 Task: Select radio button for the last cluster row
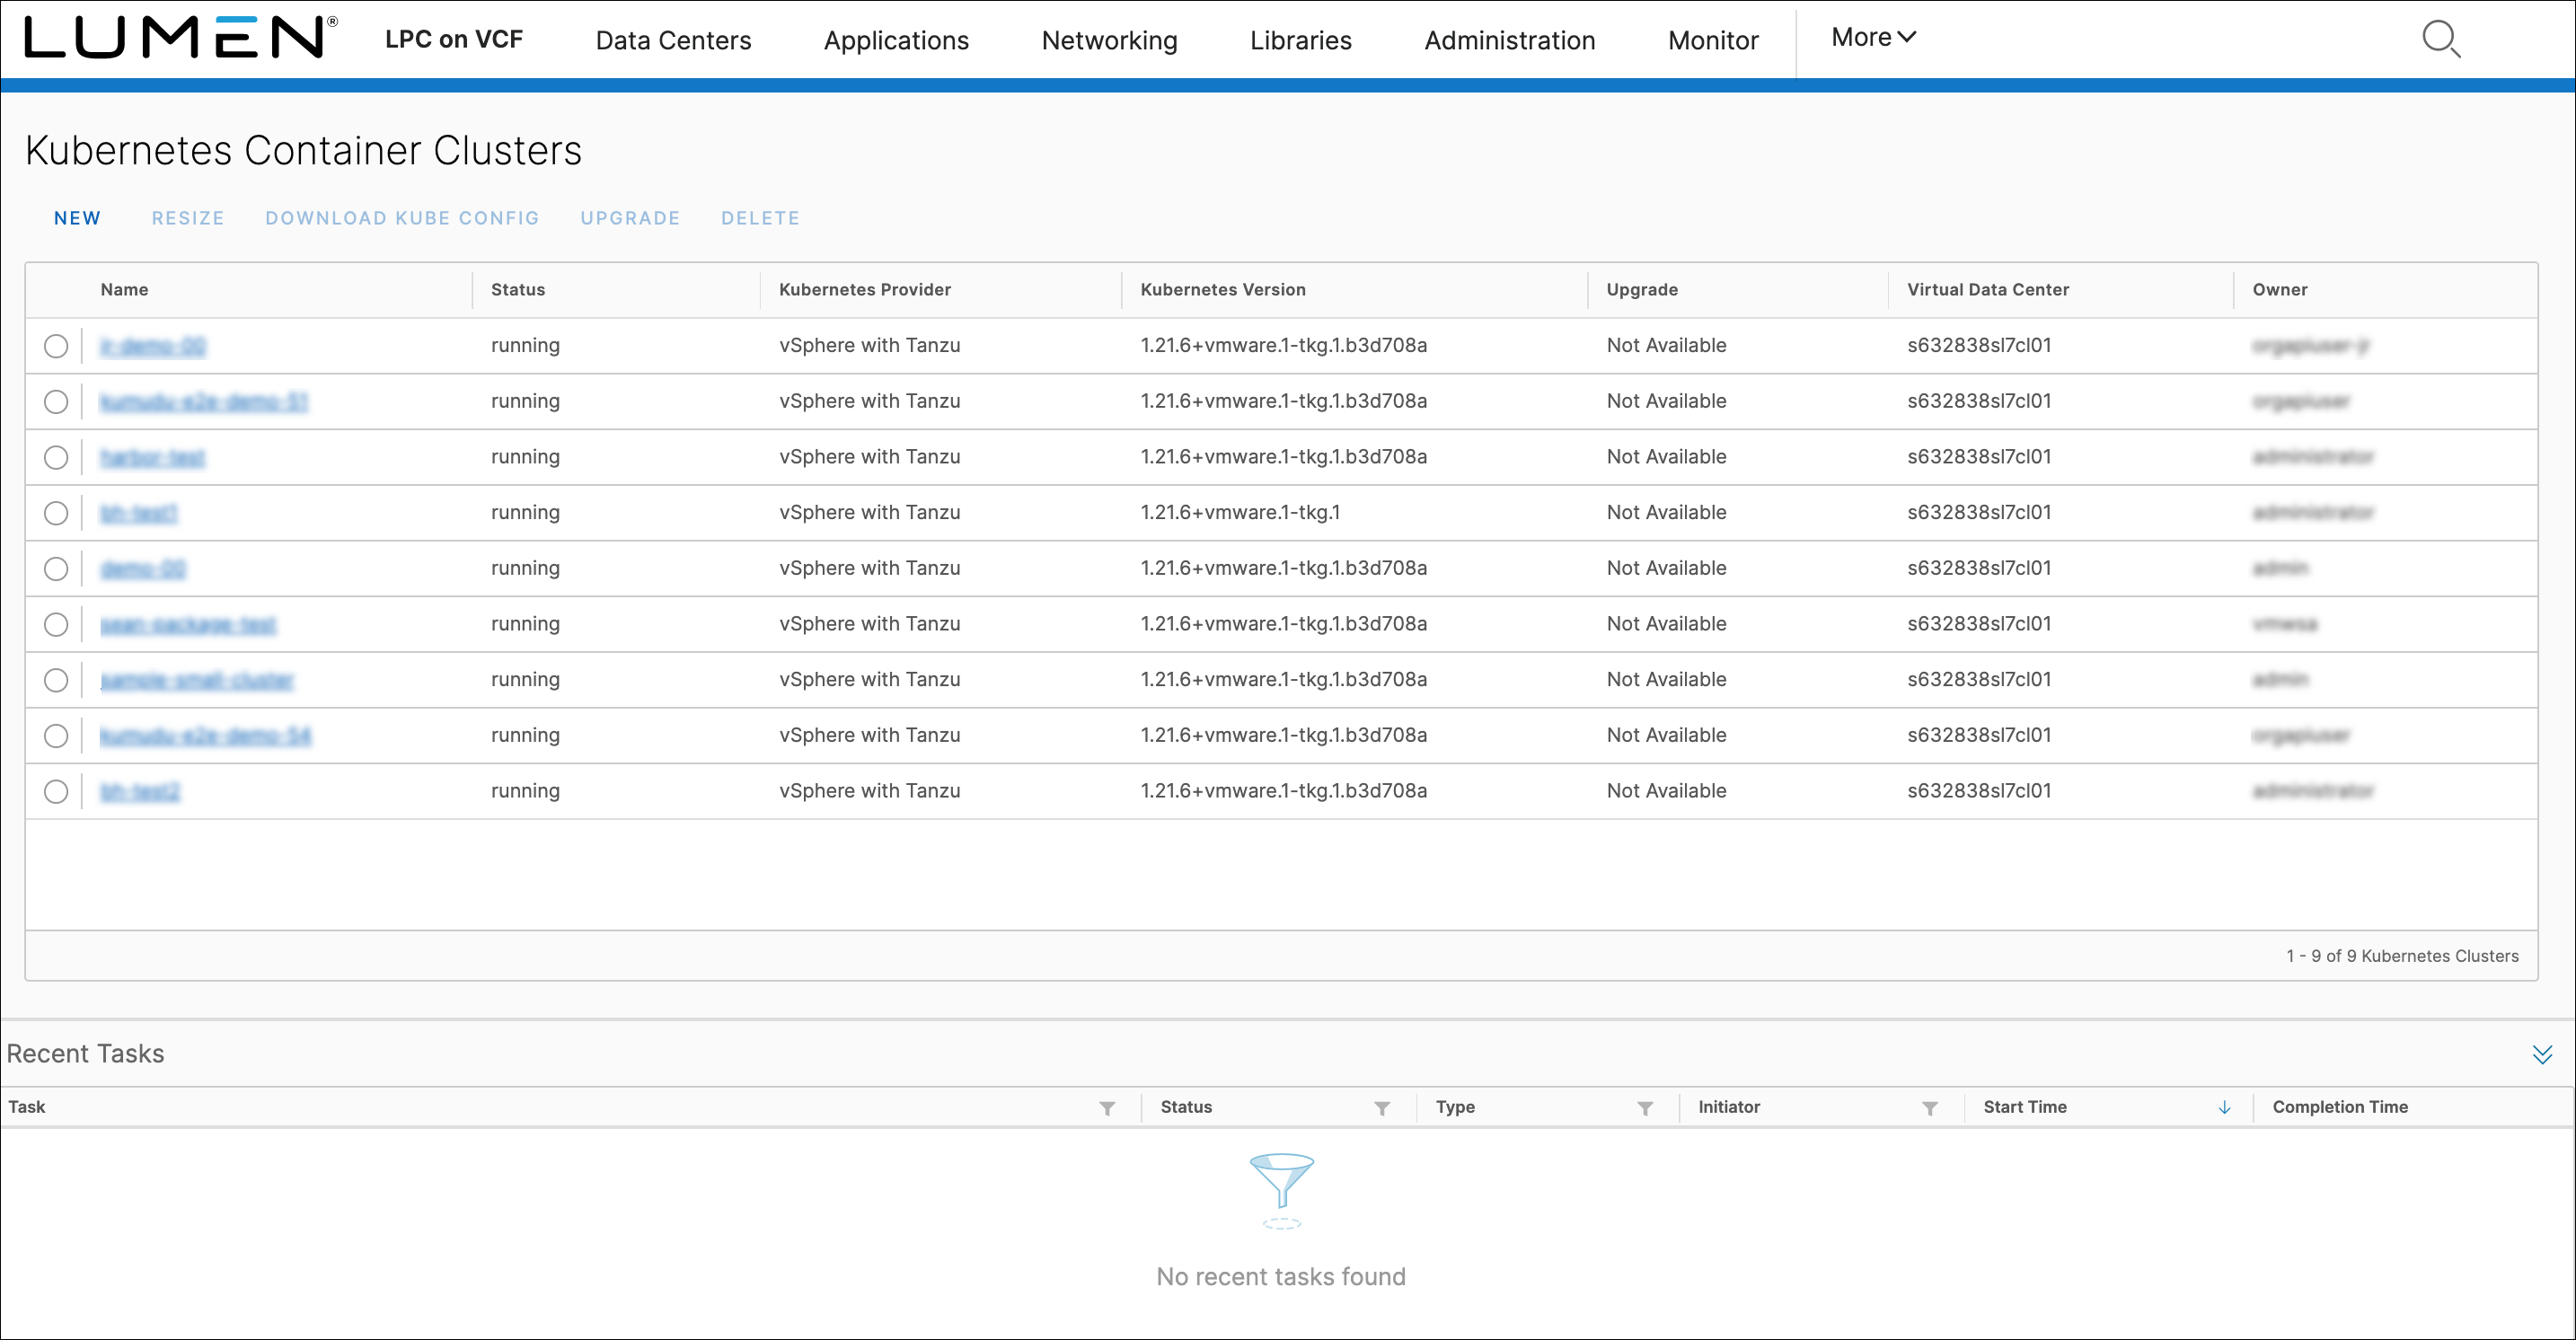coord(56,792)
